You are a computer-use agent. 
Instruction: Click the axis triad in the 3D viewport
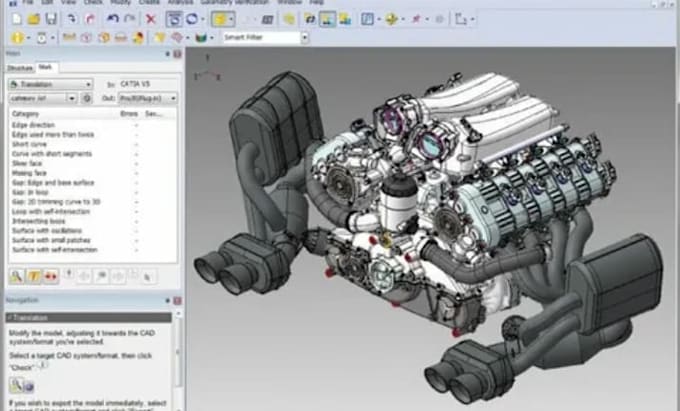tap(207, 70)
